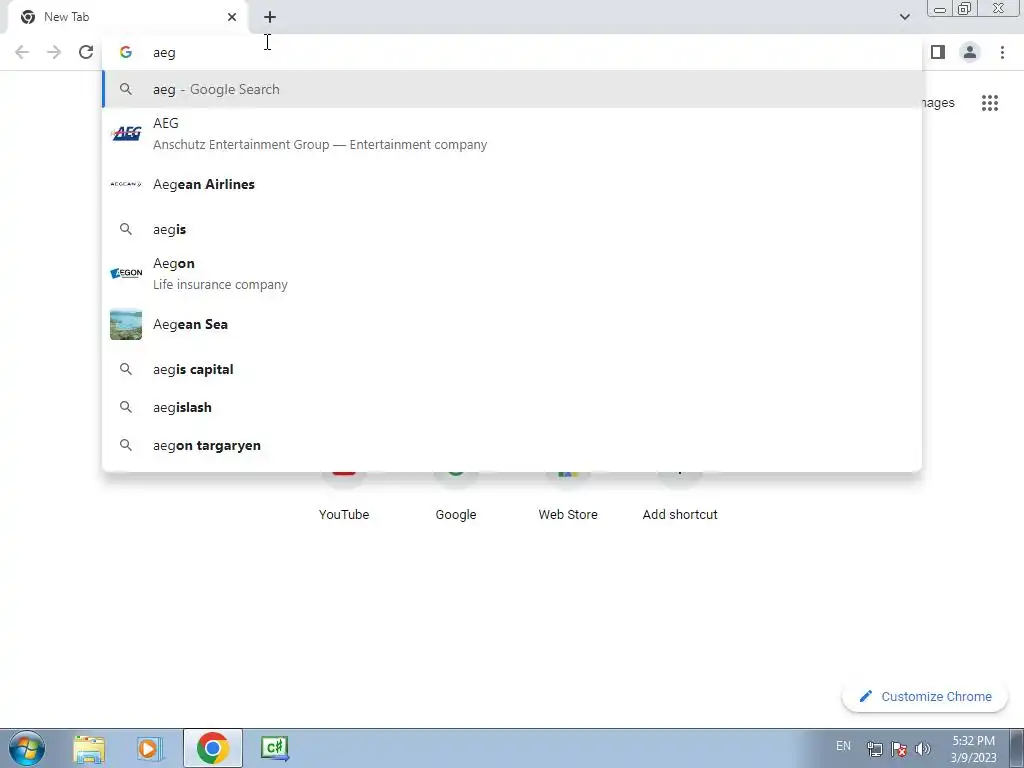Image resolution: width=1024 pixels, height=768 pixels.
Task: Click the Customize Chrome button
Action: [x=925, y=696]
